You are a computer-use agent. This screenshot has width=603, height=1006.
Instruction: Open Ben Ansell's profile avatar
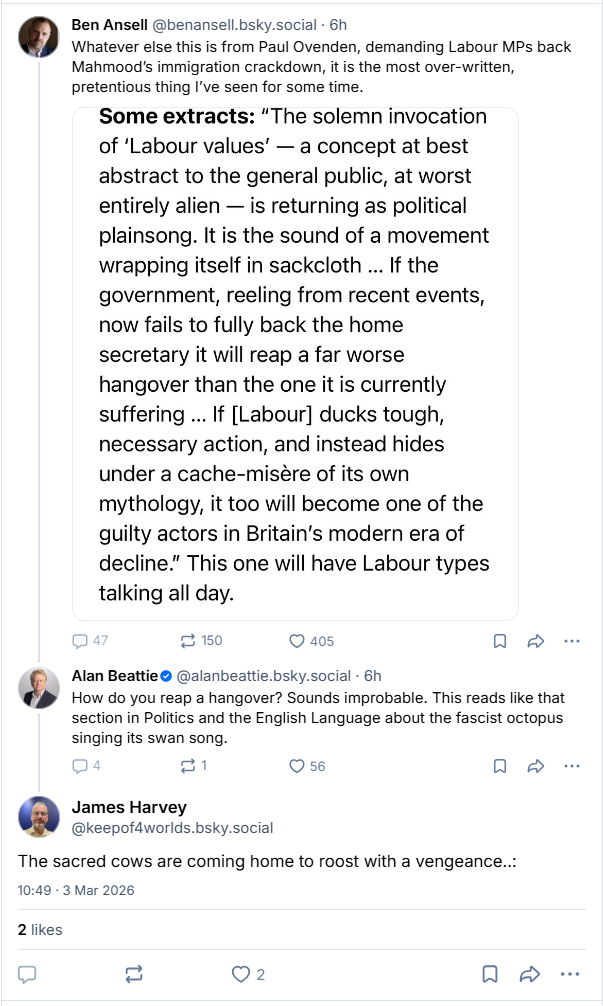(x=40, y=36)
